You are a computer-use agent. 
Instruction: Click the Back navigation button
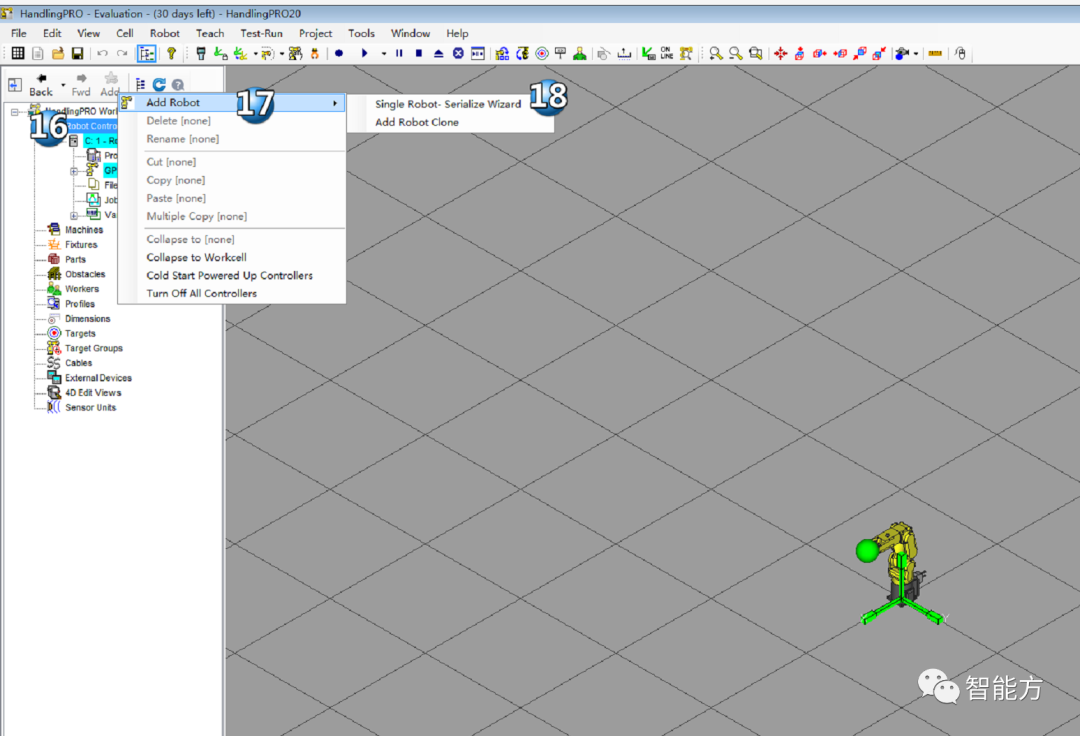[x=41, y=85]
